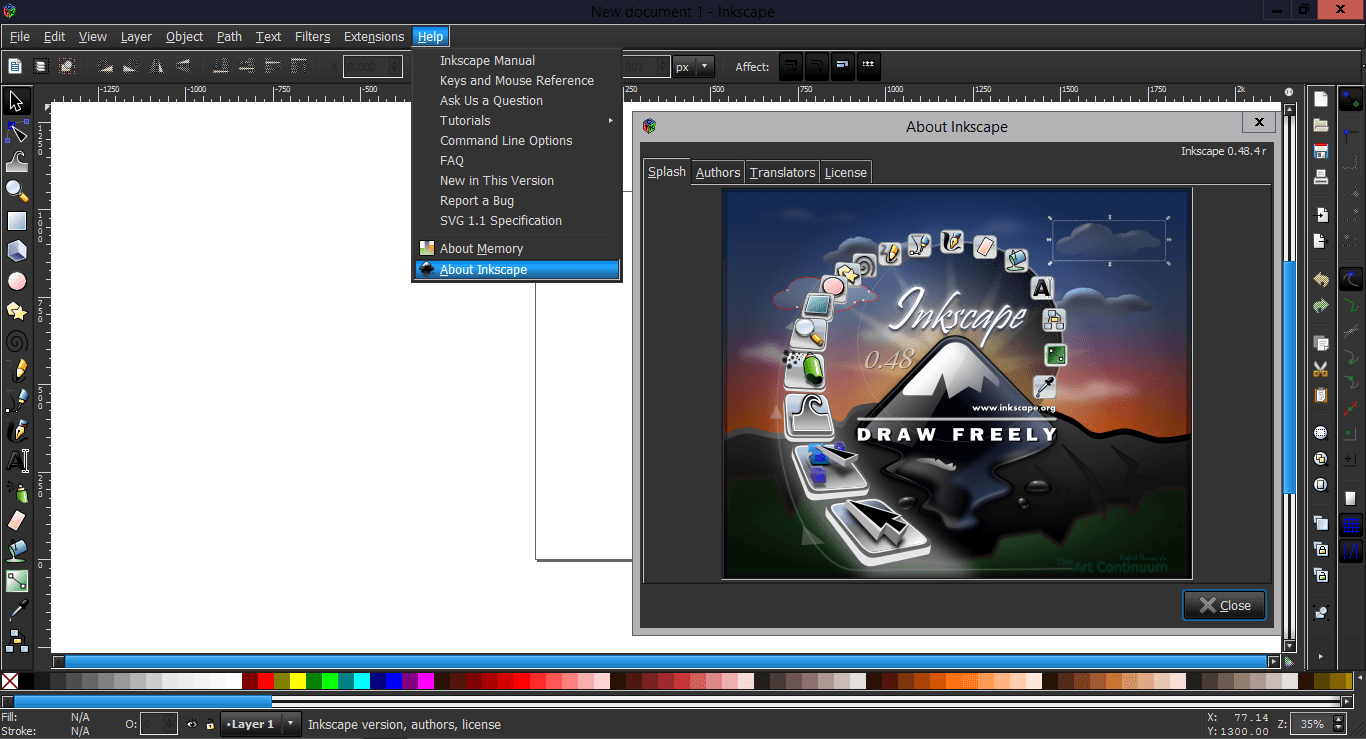Toggle snapping to grids in snap bar

click(x=1351, y=524)
